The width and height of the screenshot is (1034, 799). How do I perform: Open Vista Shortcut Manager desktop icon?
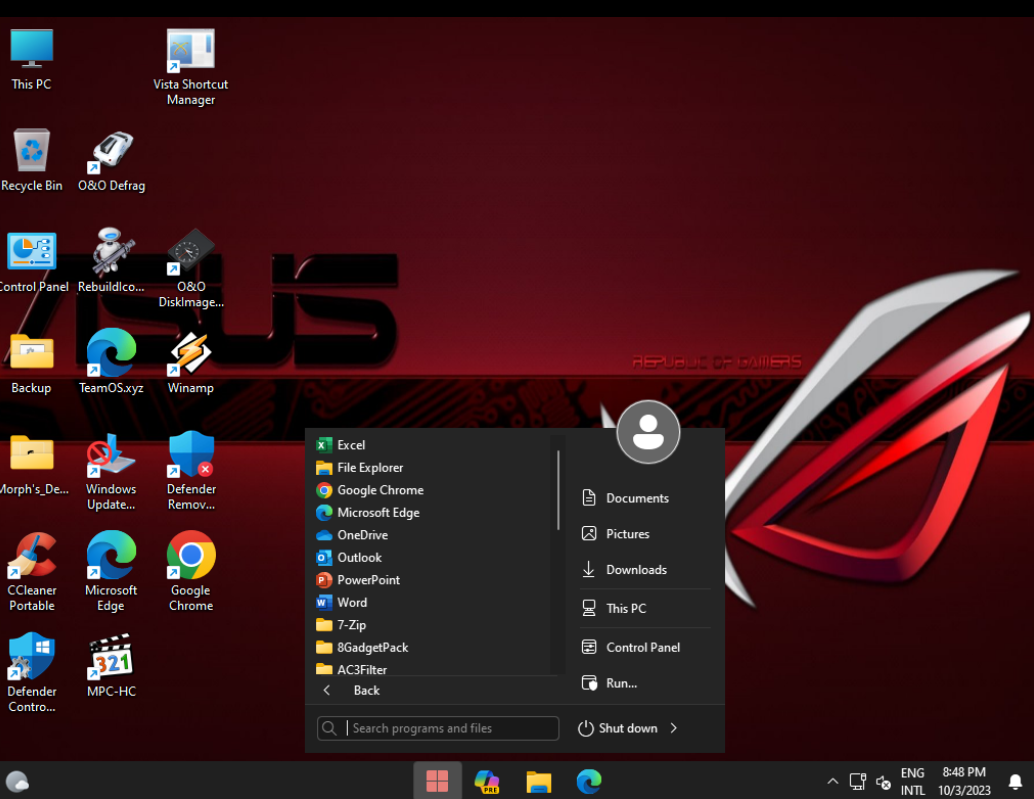click(191, 67)
